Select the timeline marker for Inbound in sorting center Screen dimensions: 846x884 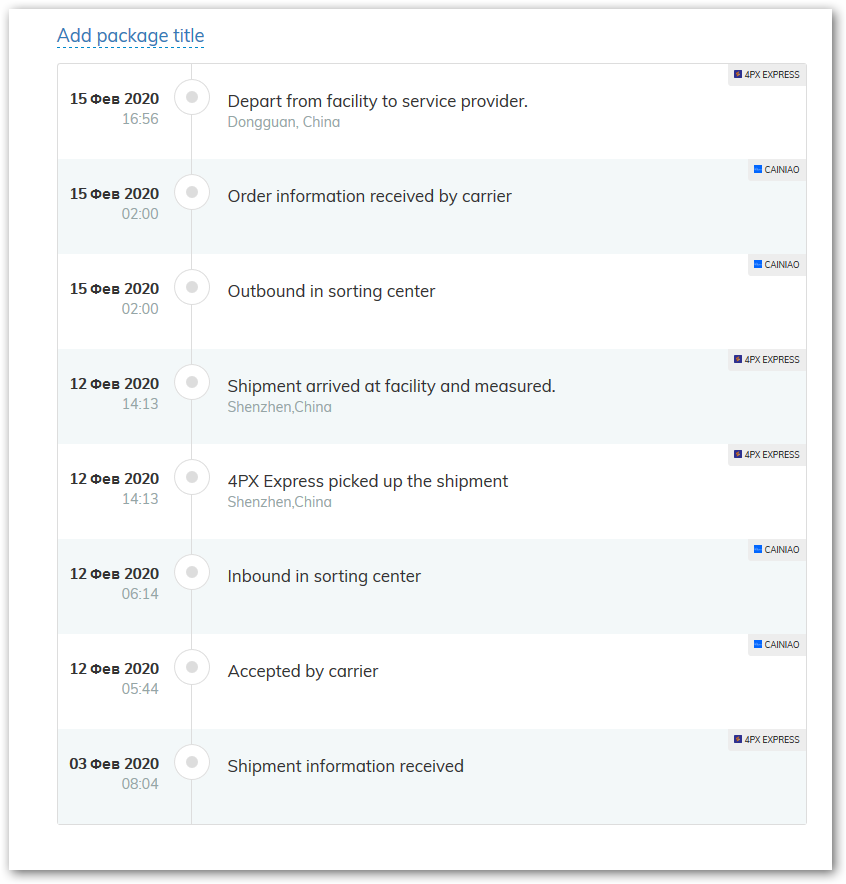(192, 572)
